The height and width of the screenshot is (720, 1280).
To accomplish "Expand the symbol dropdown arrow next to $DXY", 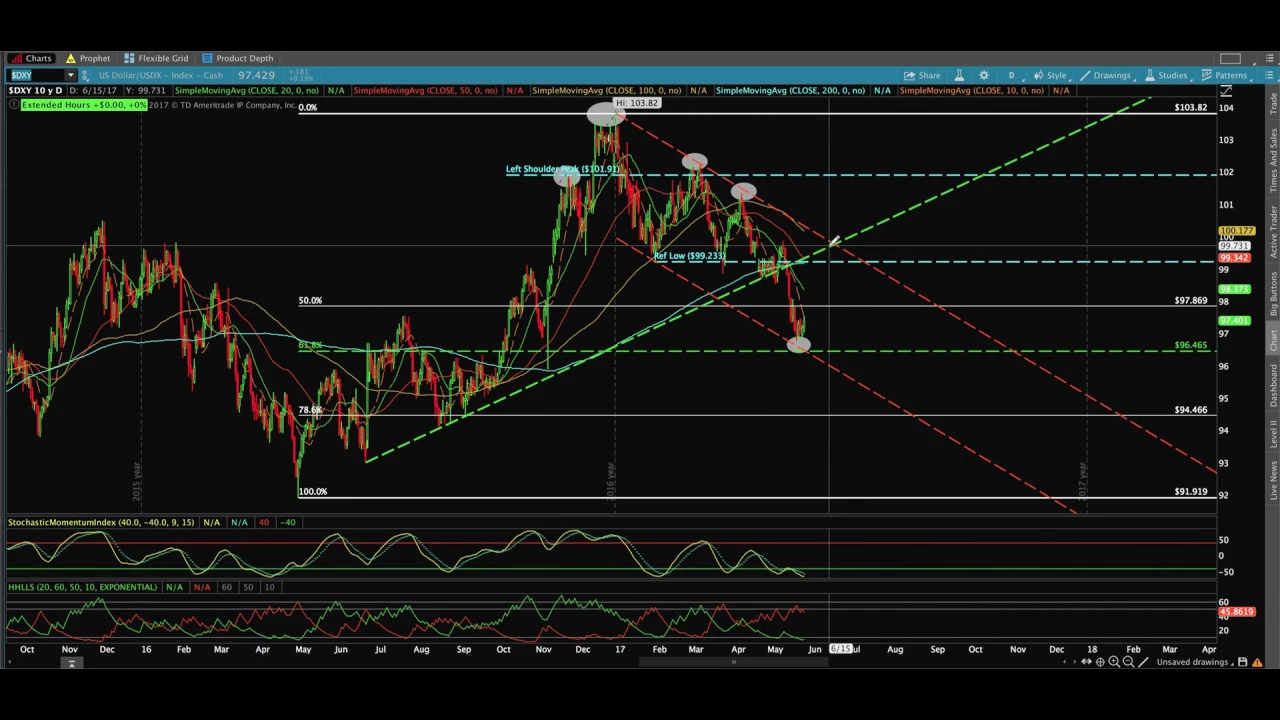I will pyautogui.click(x=70, y=76).
